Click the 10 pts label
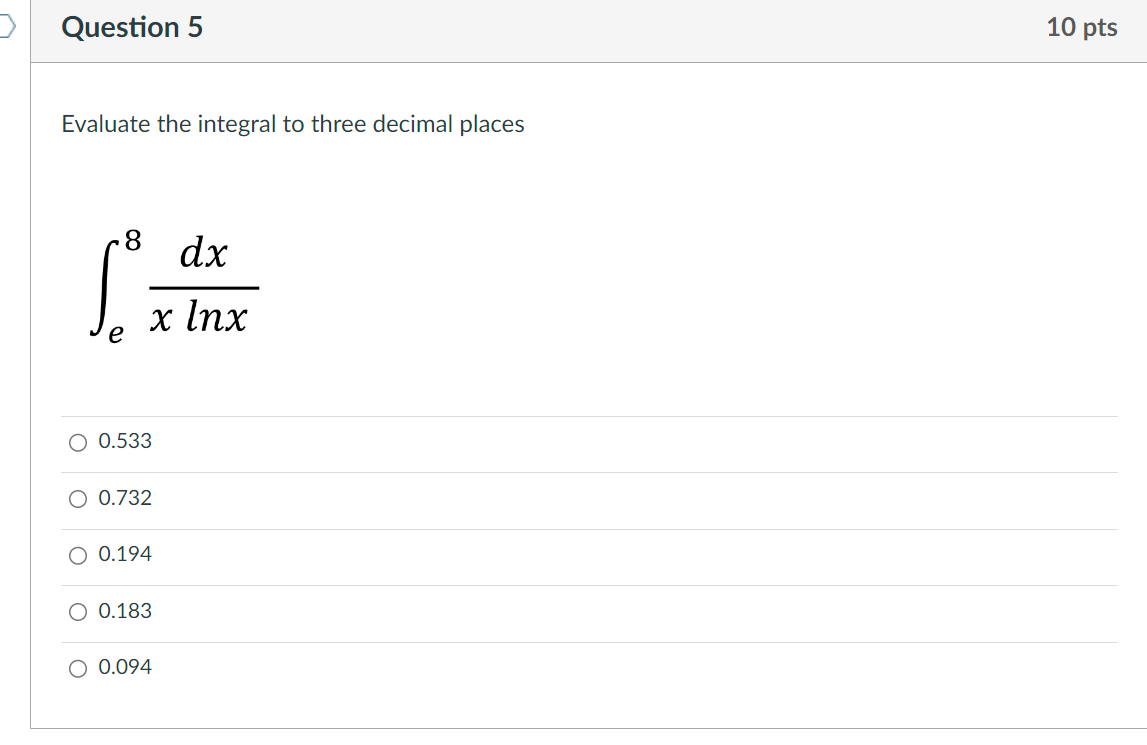1147x745 pixels. (1080, 27)
